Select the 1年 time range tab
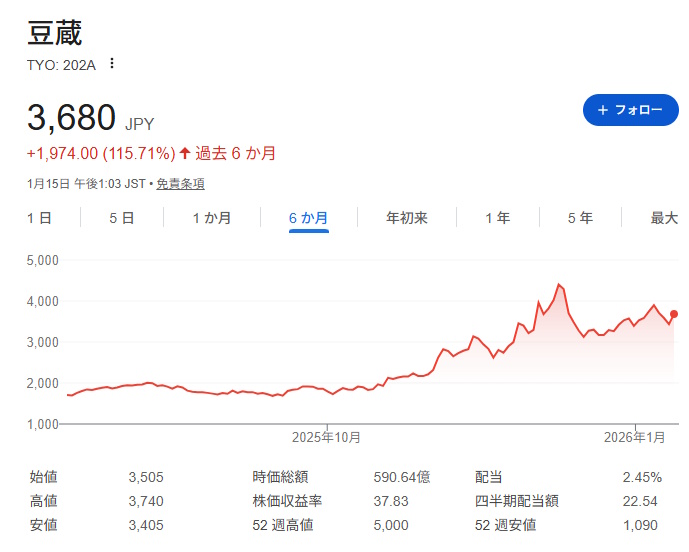 click(x=497, y=218)
